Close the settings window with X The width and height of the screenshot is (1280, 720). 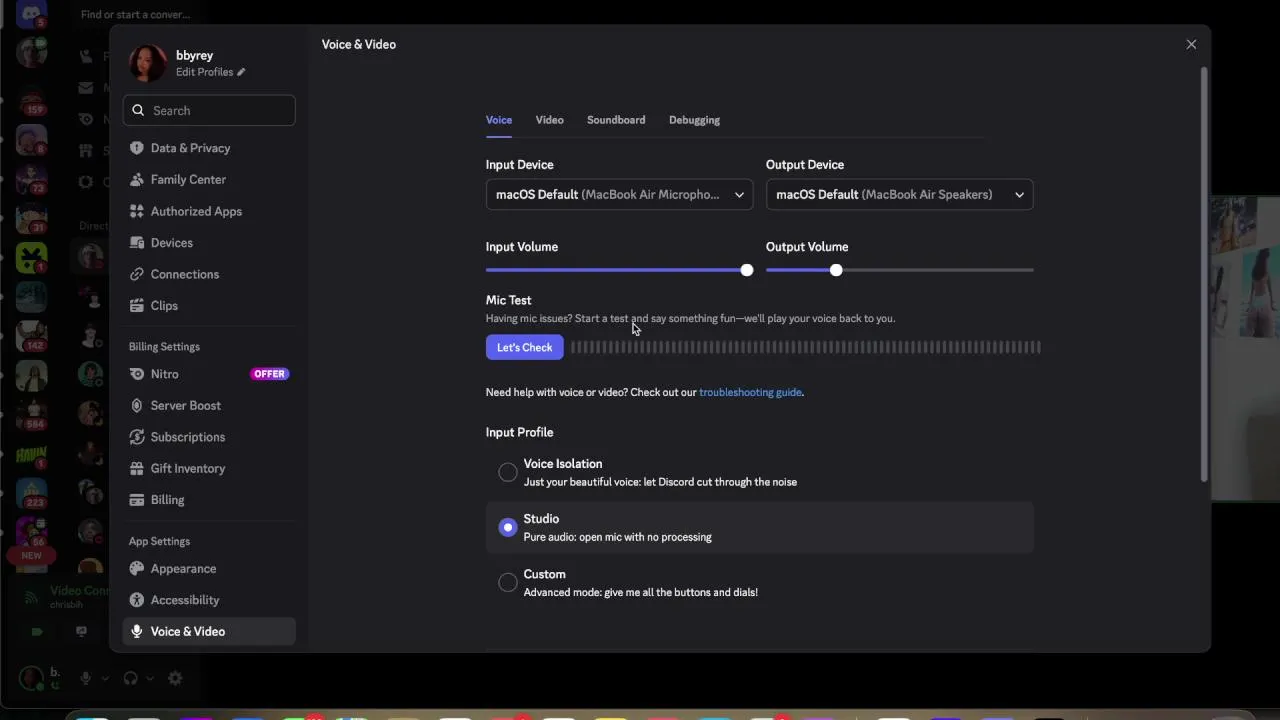(1191, 44)
